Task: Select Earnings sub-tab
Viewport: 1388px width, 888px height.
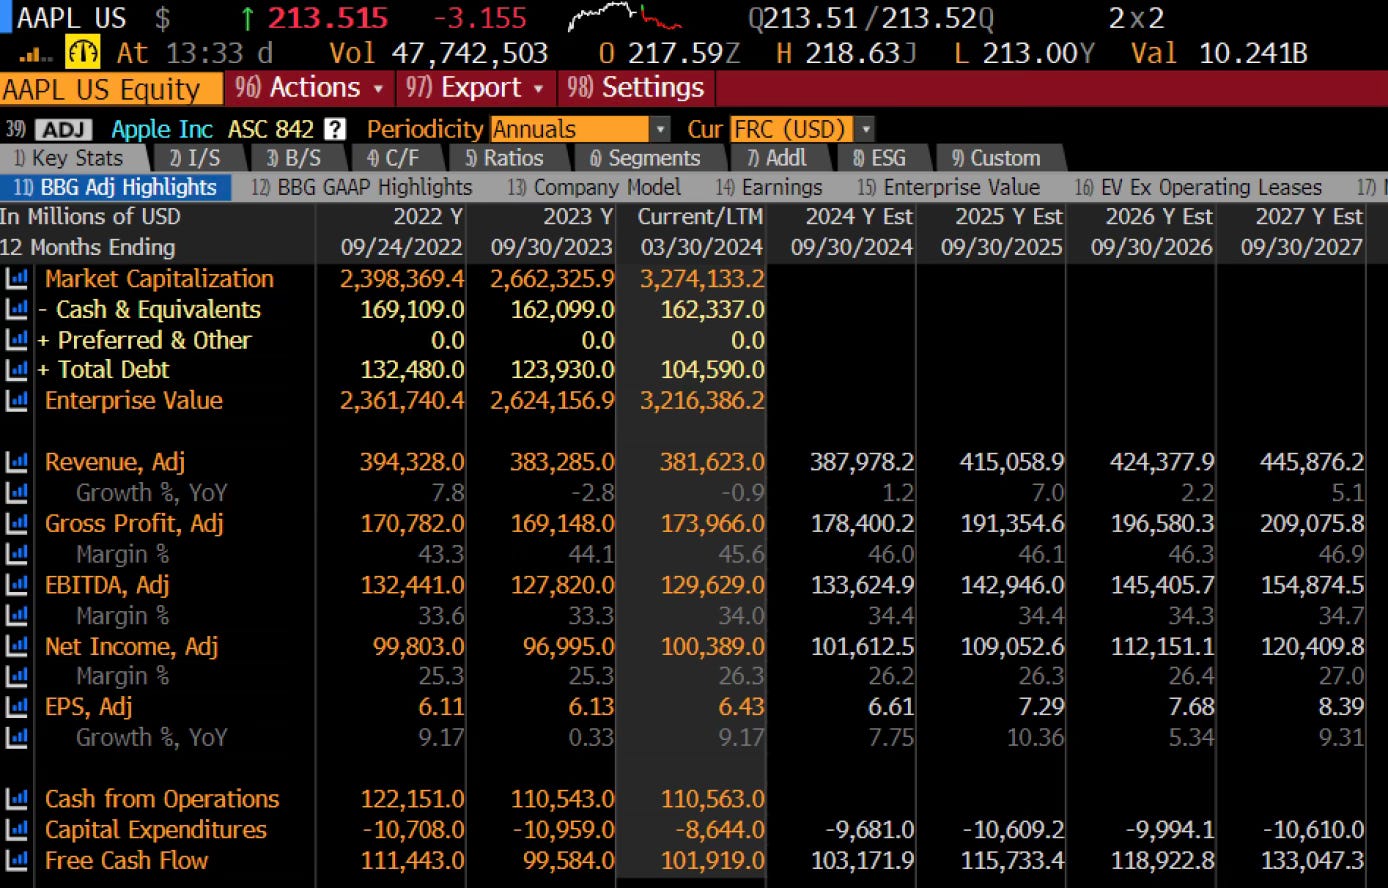Action: coord(768,187)
